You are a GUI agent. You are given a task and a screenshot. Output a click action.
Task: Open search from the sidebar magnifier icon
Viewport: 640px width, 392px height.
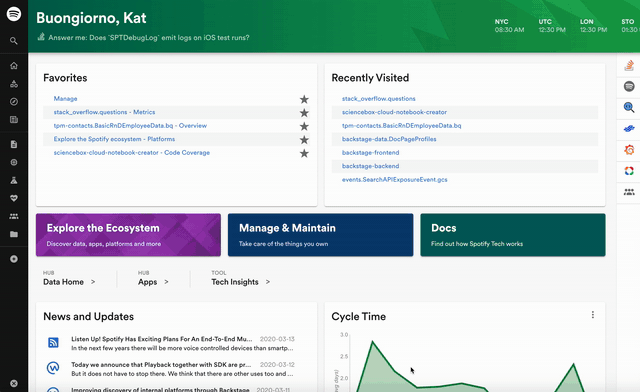(x=14, y=41)
